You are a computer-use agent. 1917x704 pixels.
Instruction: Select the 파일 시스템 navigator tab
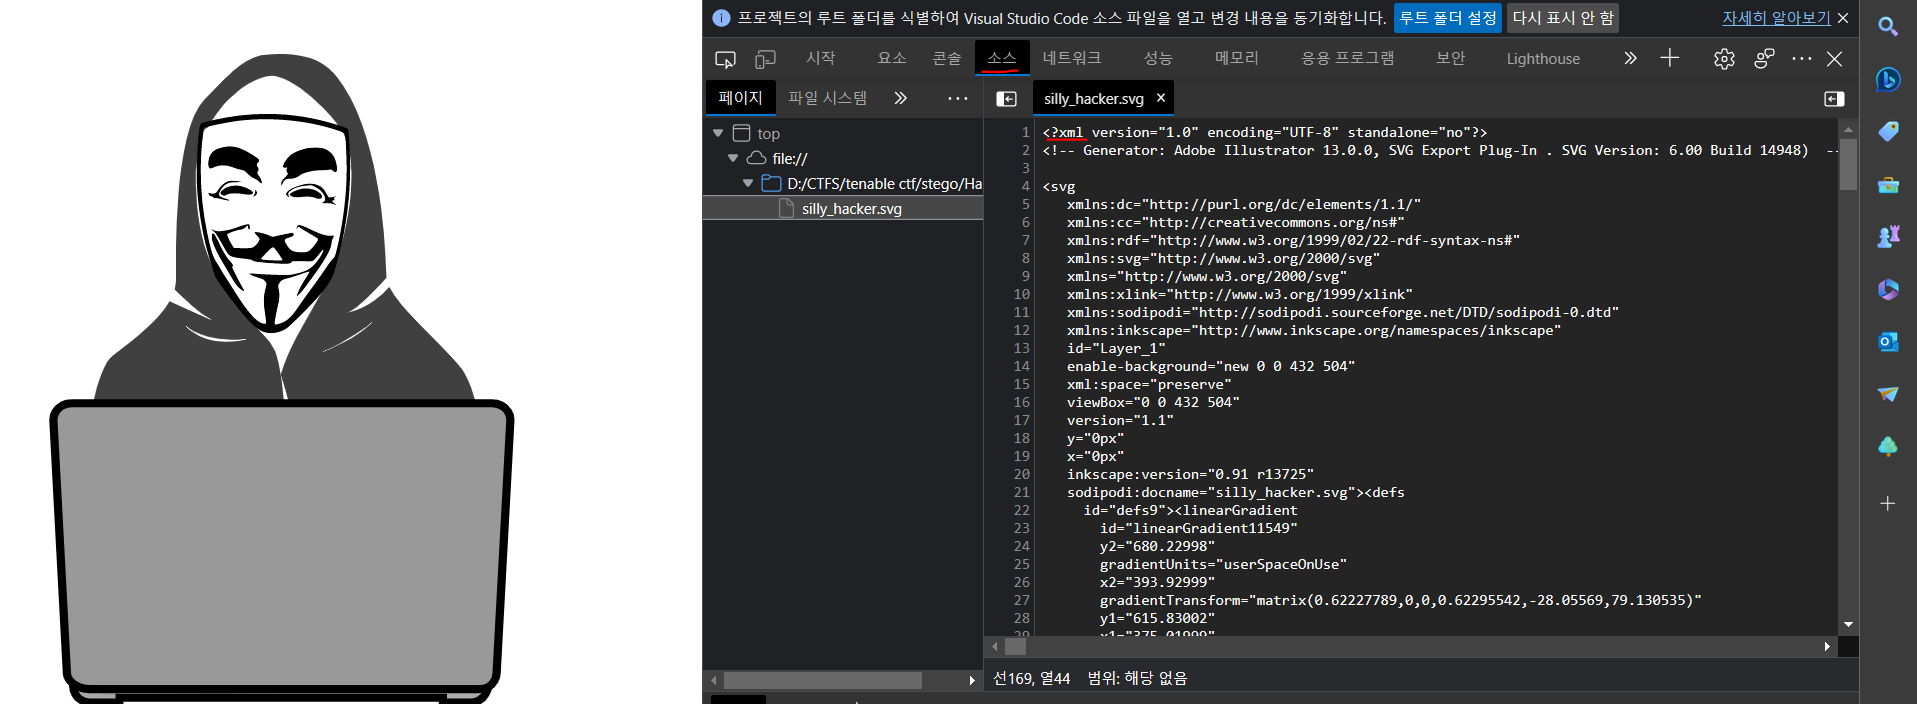828,98
